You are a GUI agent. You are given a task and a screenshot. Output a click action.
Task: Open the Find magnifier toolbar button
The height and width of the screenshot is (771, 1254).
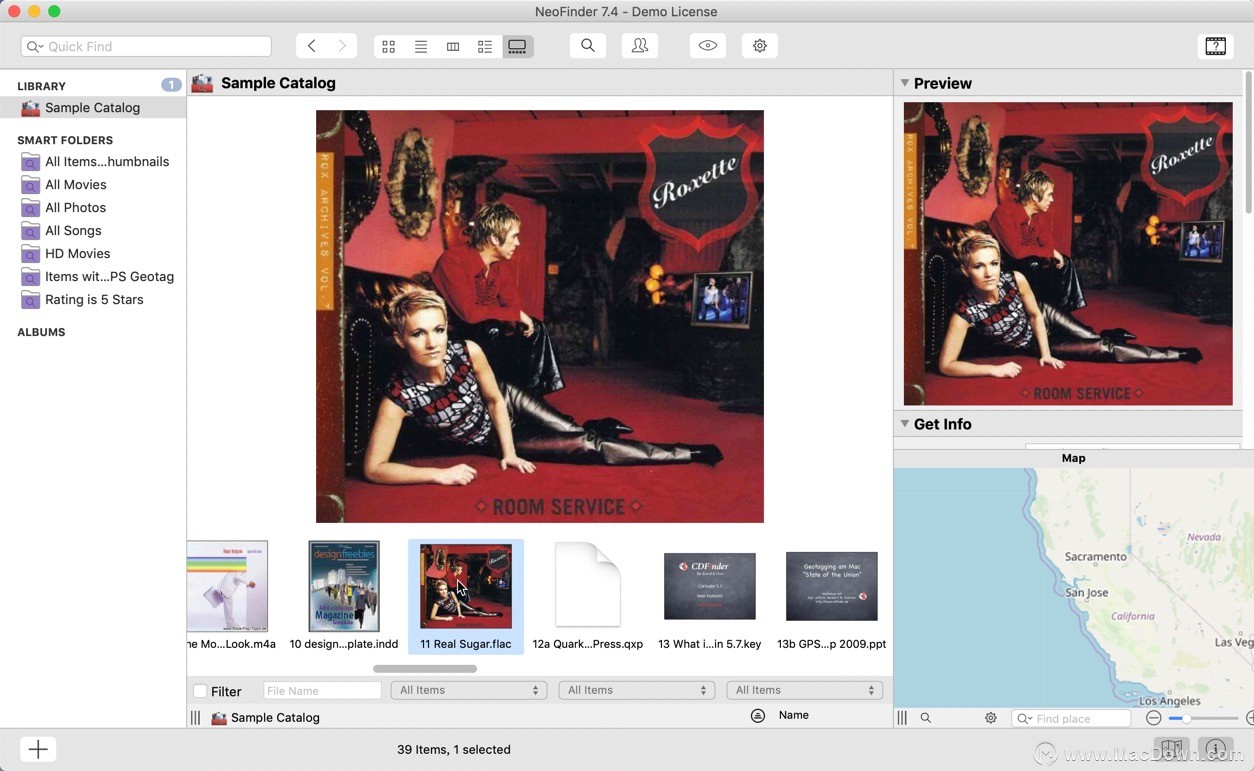[x=588, y=46]
